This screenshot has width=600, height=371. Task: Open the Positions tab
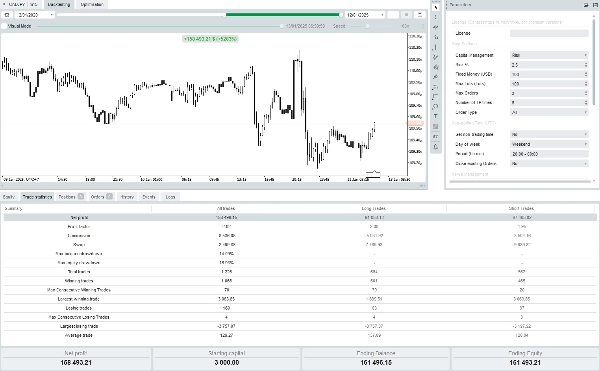tap(71, 197)
